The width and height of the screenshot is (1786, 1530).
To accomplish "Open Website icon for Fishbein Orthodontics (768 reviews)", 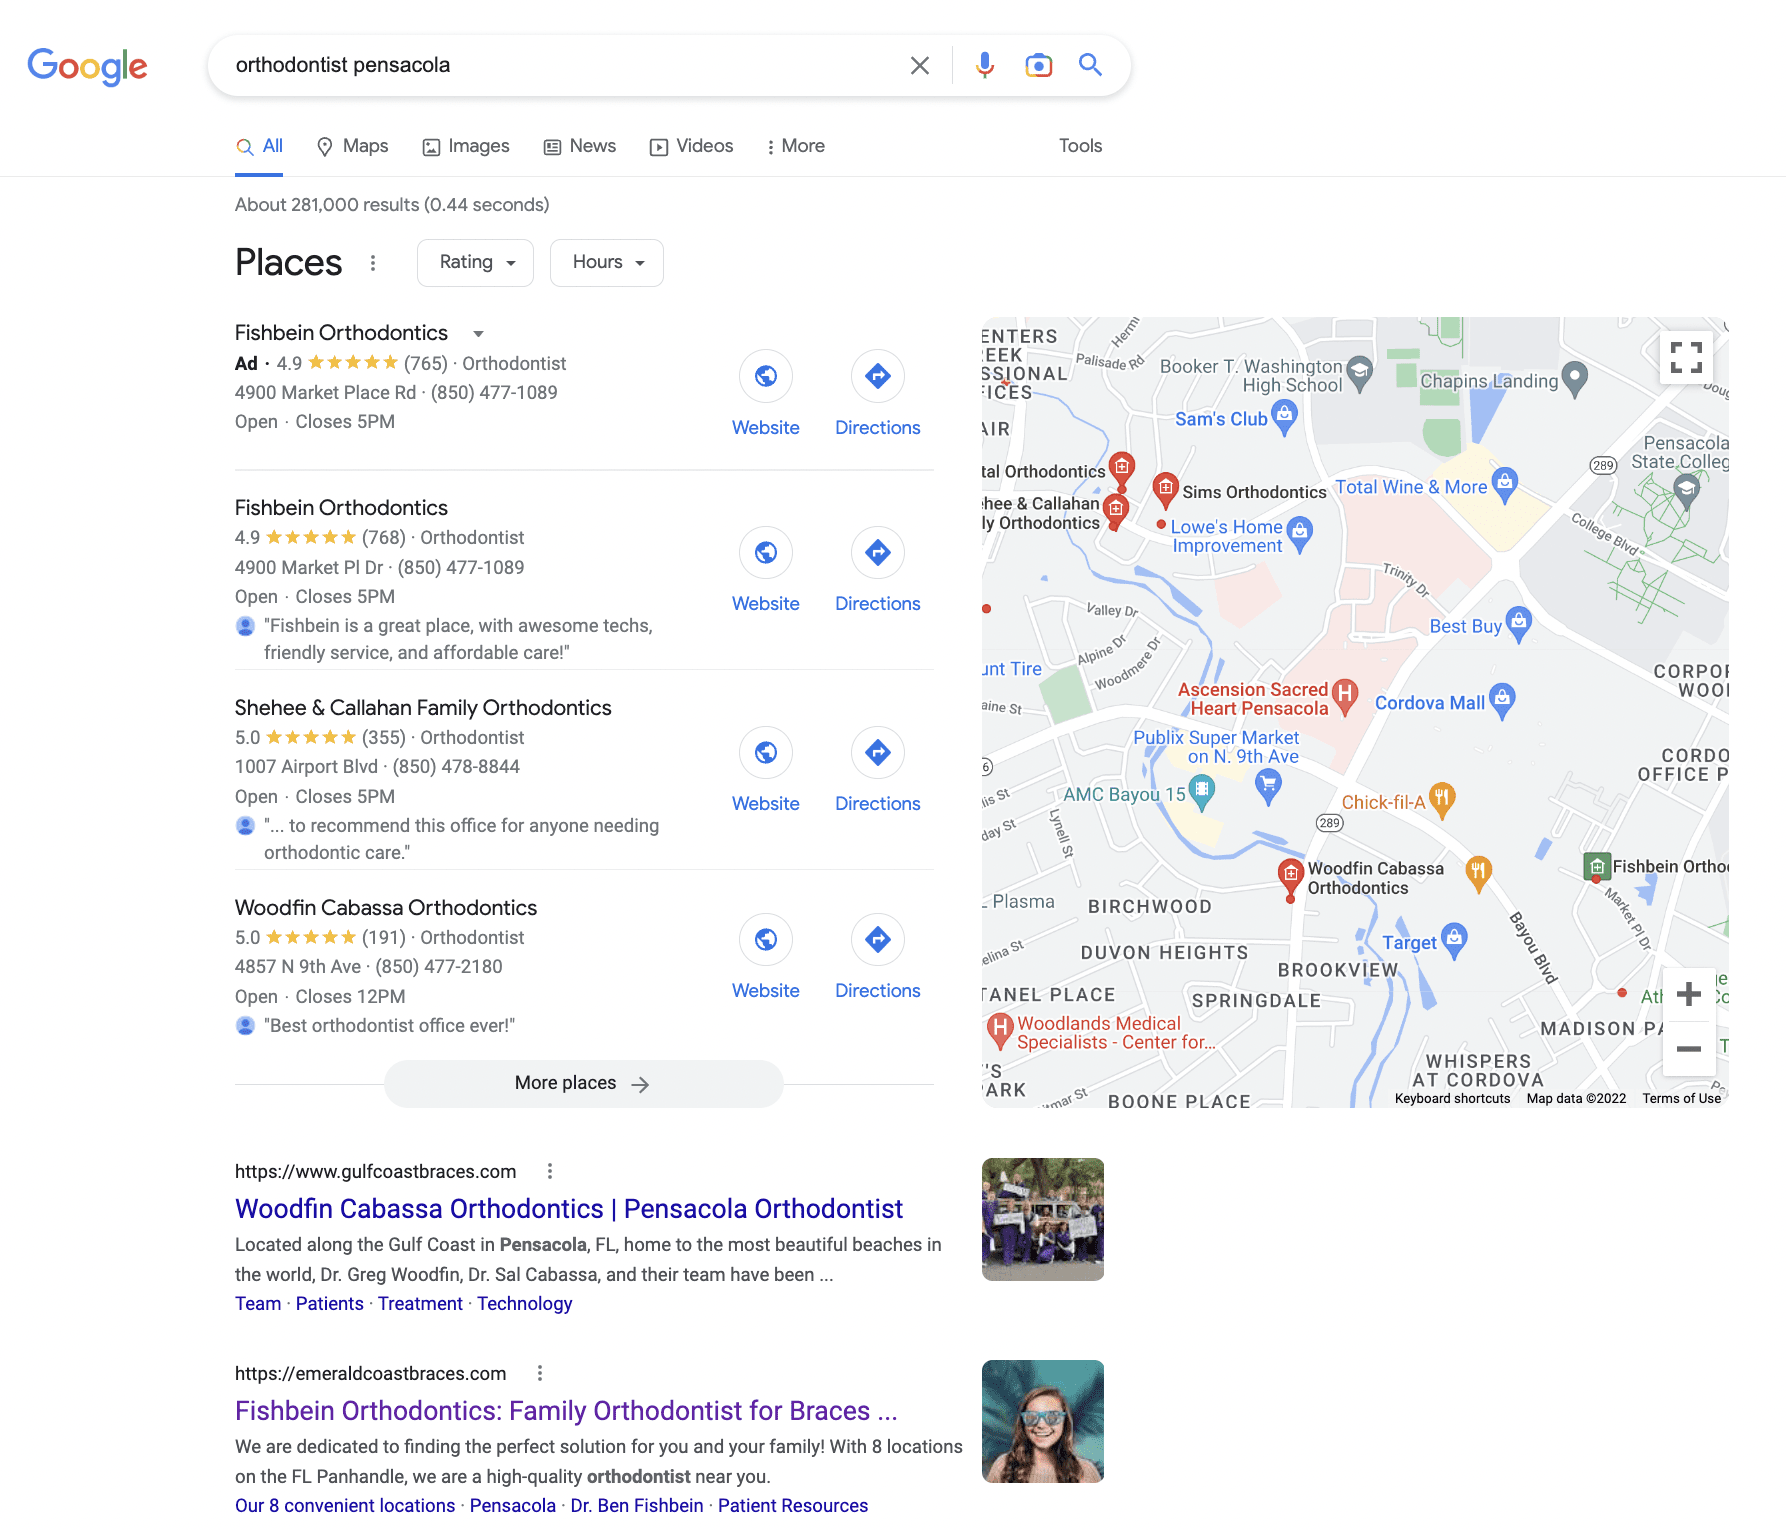I will [766, 552].
